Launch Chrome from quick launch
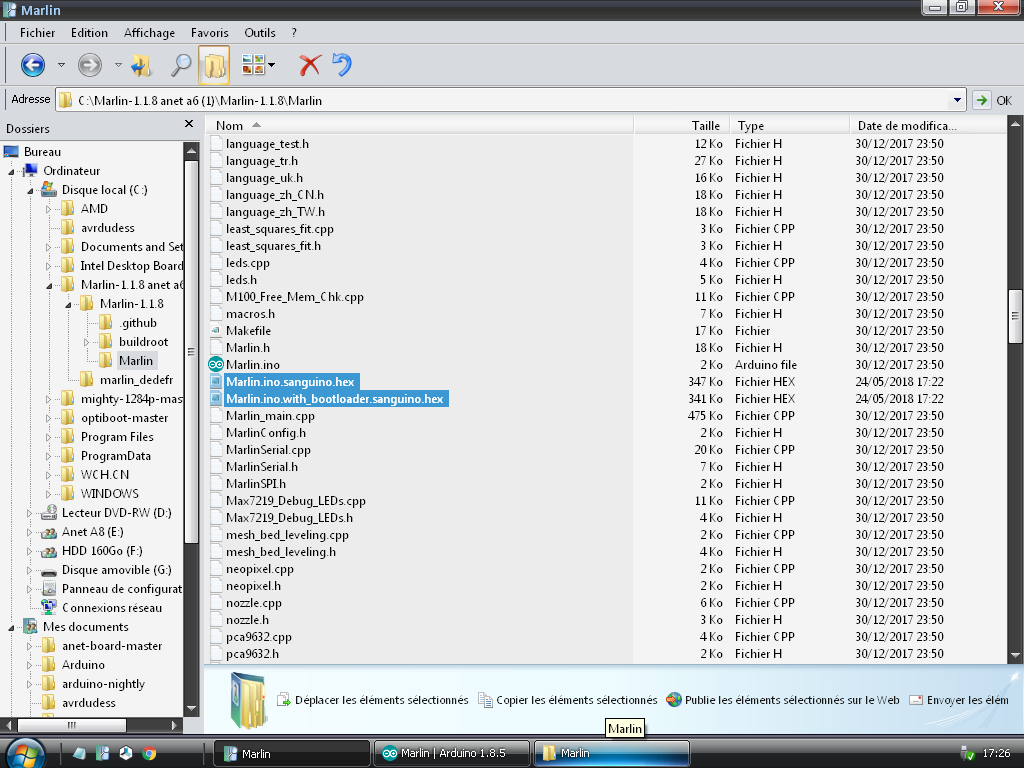The width and height of the screenshot is (1024, 768). click(x=150, y=753)
